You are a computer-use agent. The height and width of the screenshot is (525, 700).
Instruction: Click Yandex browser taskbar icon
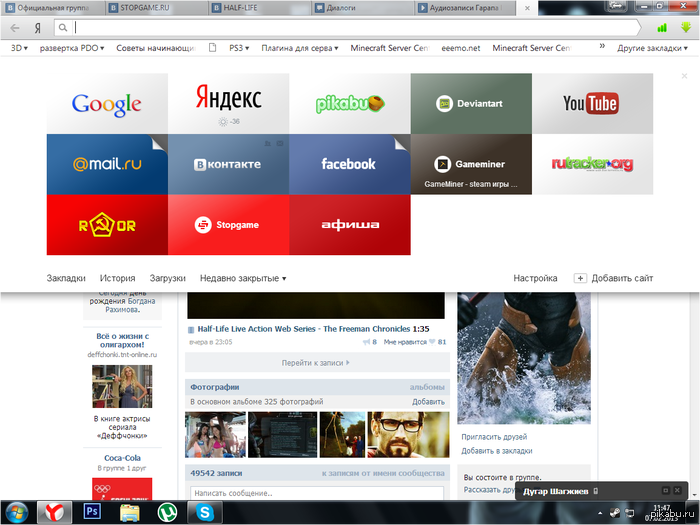(54, 512)
